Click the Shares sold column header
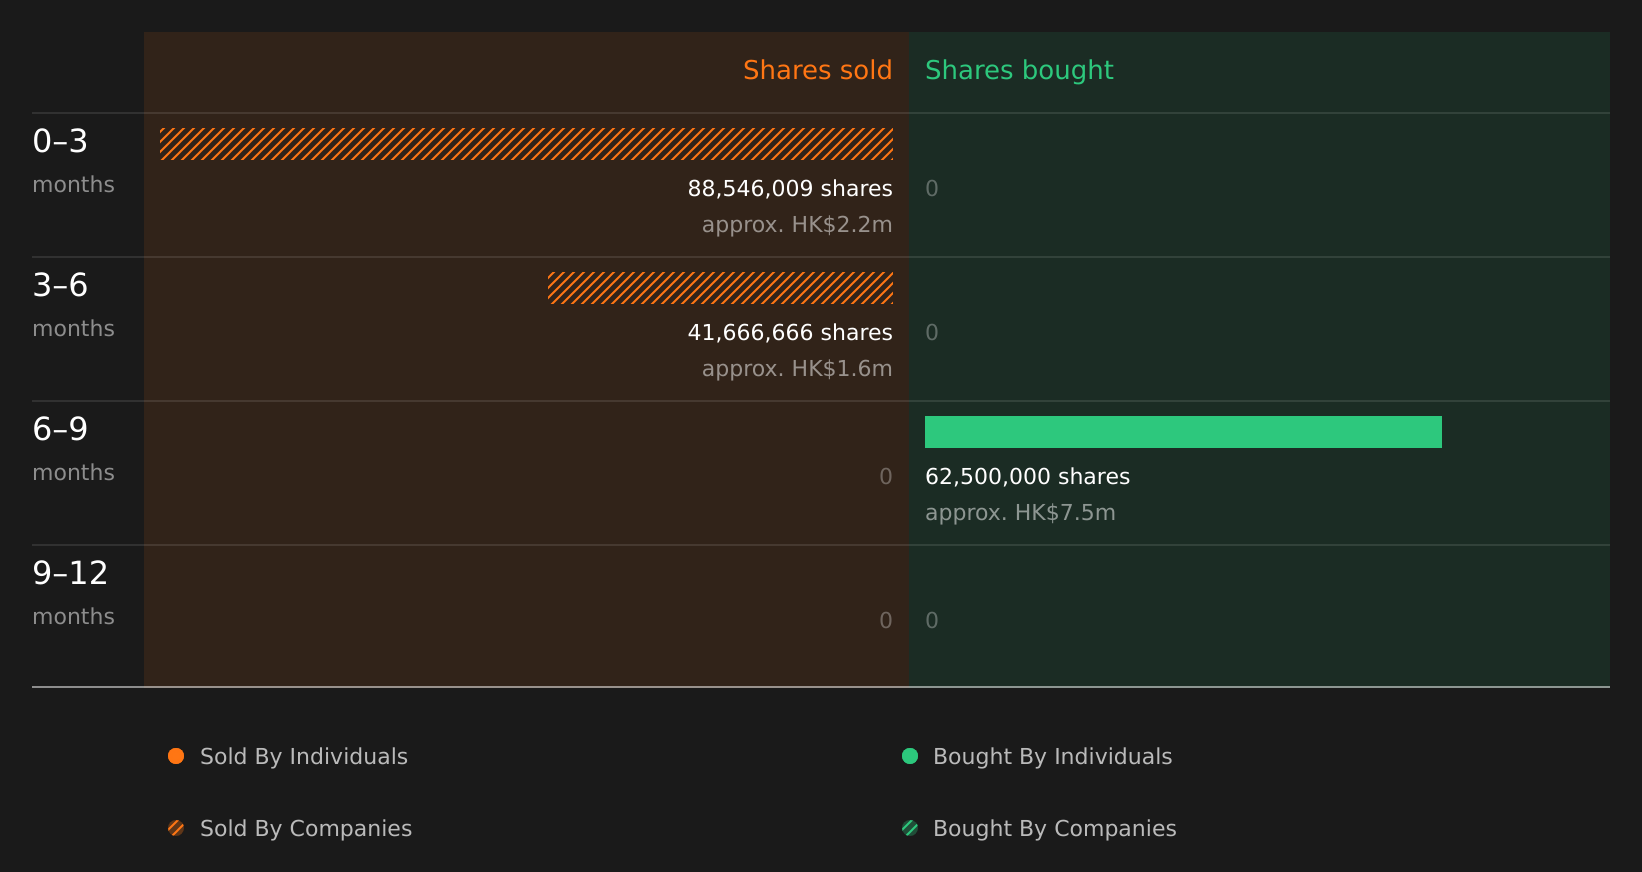The image size is (1642, 872). click(x=818, y=70)
